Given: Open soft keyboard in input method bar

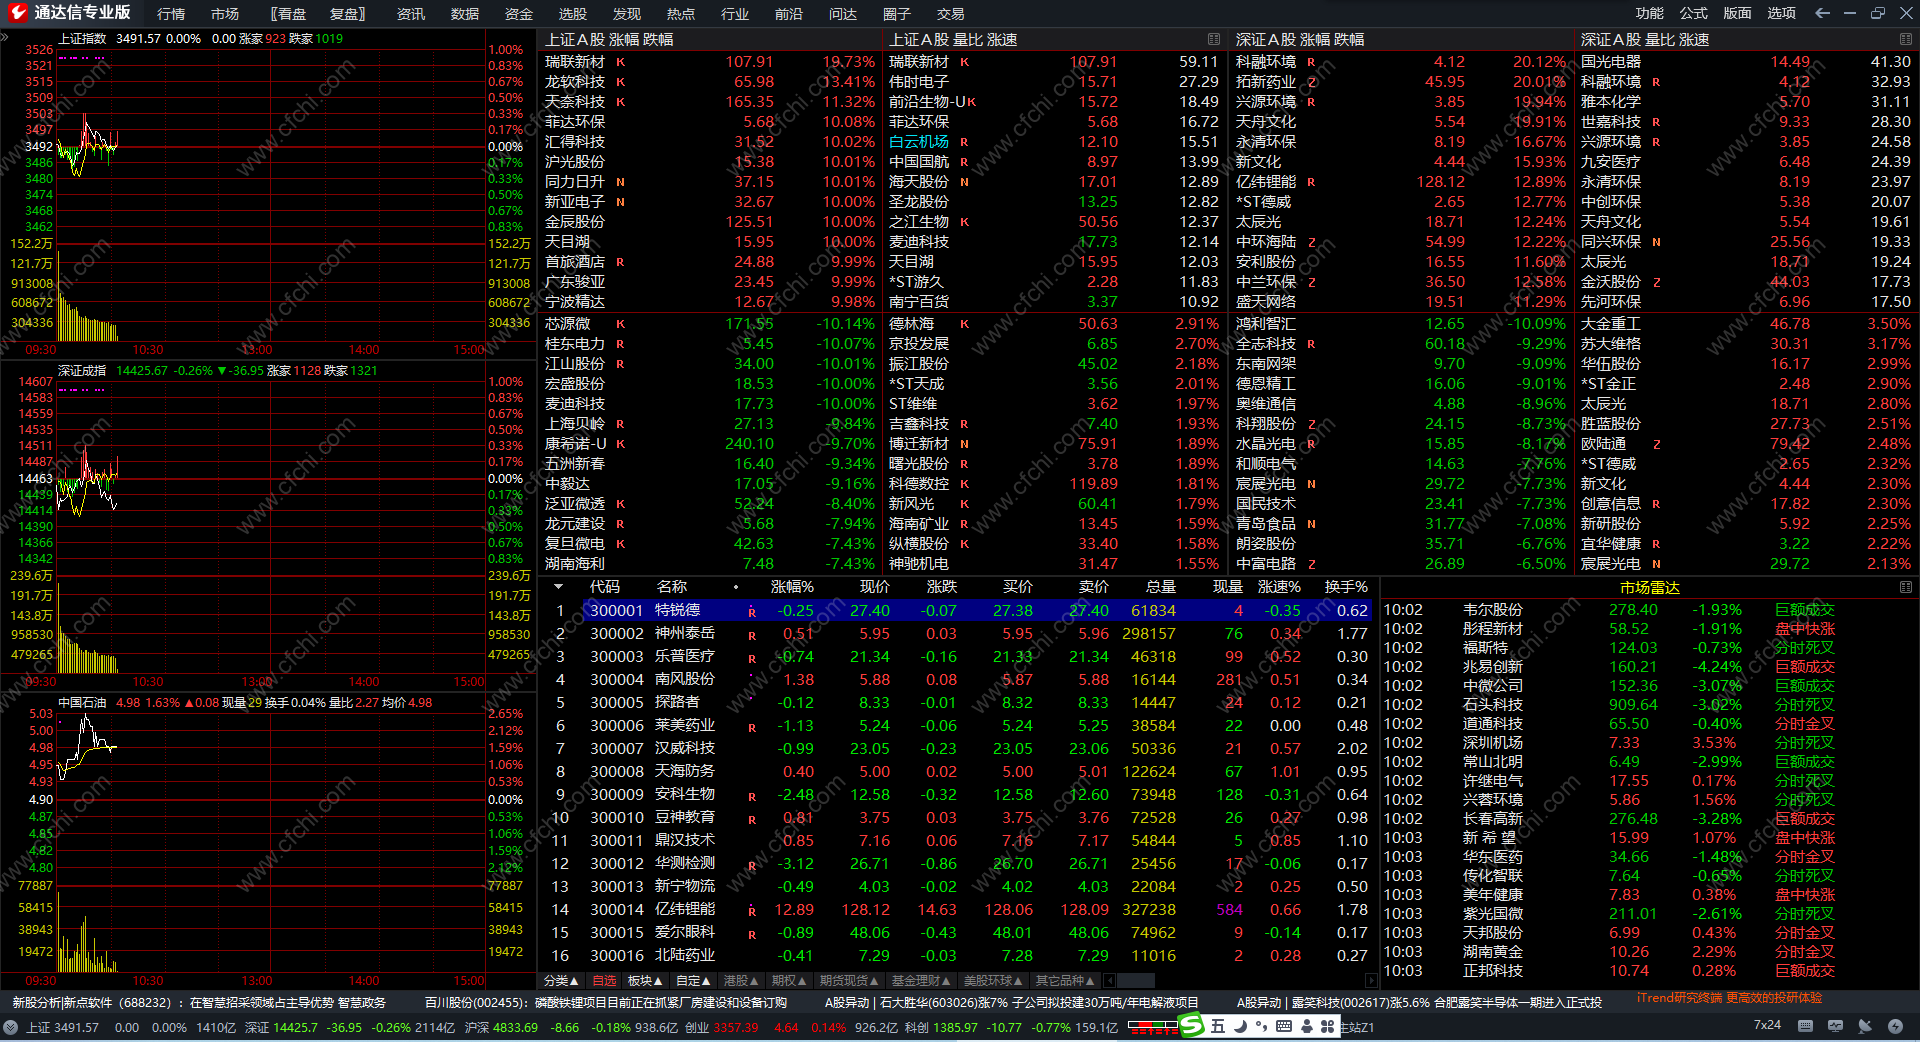Looking at the screenshot, I should coord(1283,1026).
